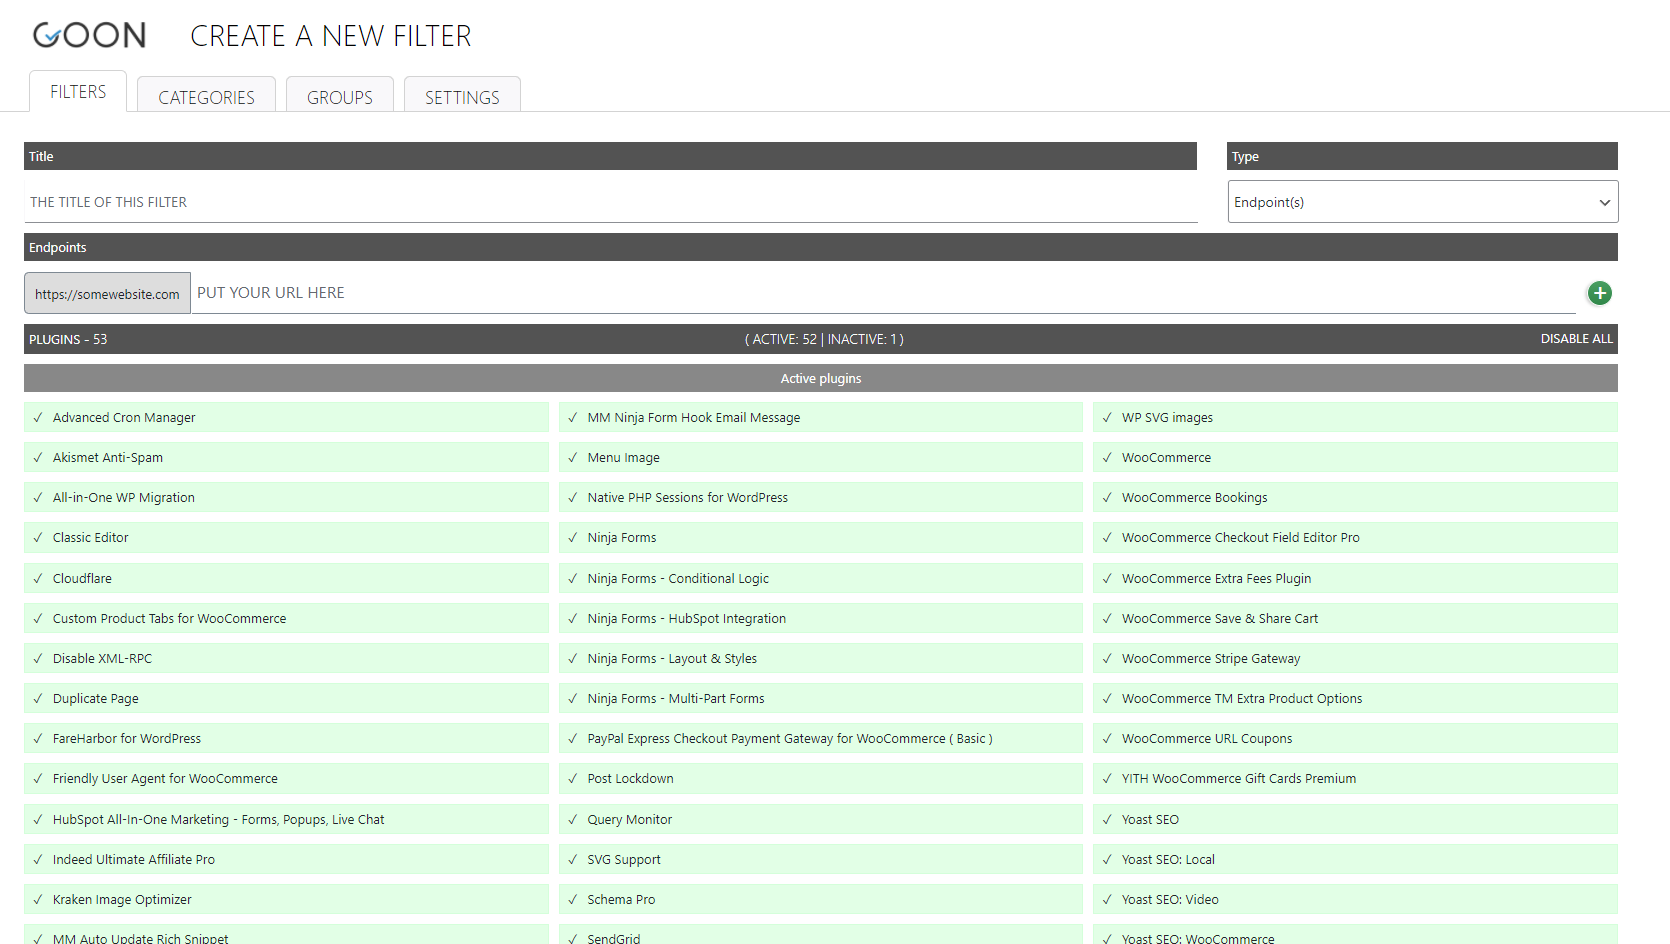
Task: Toggle the Akismet Anti-Spam plugin
Action: 286,458
